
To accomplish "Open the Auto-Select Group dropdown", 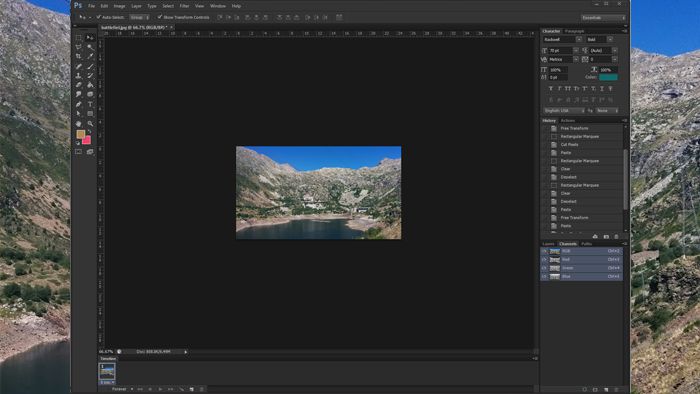I will coord(139,17).
